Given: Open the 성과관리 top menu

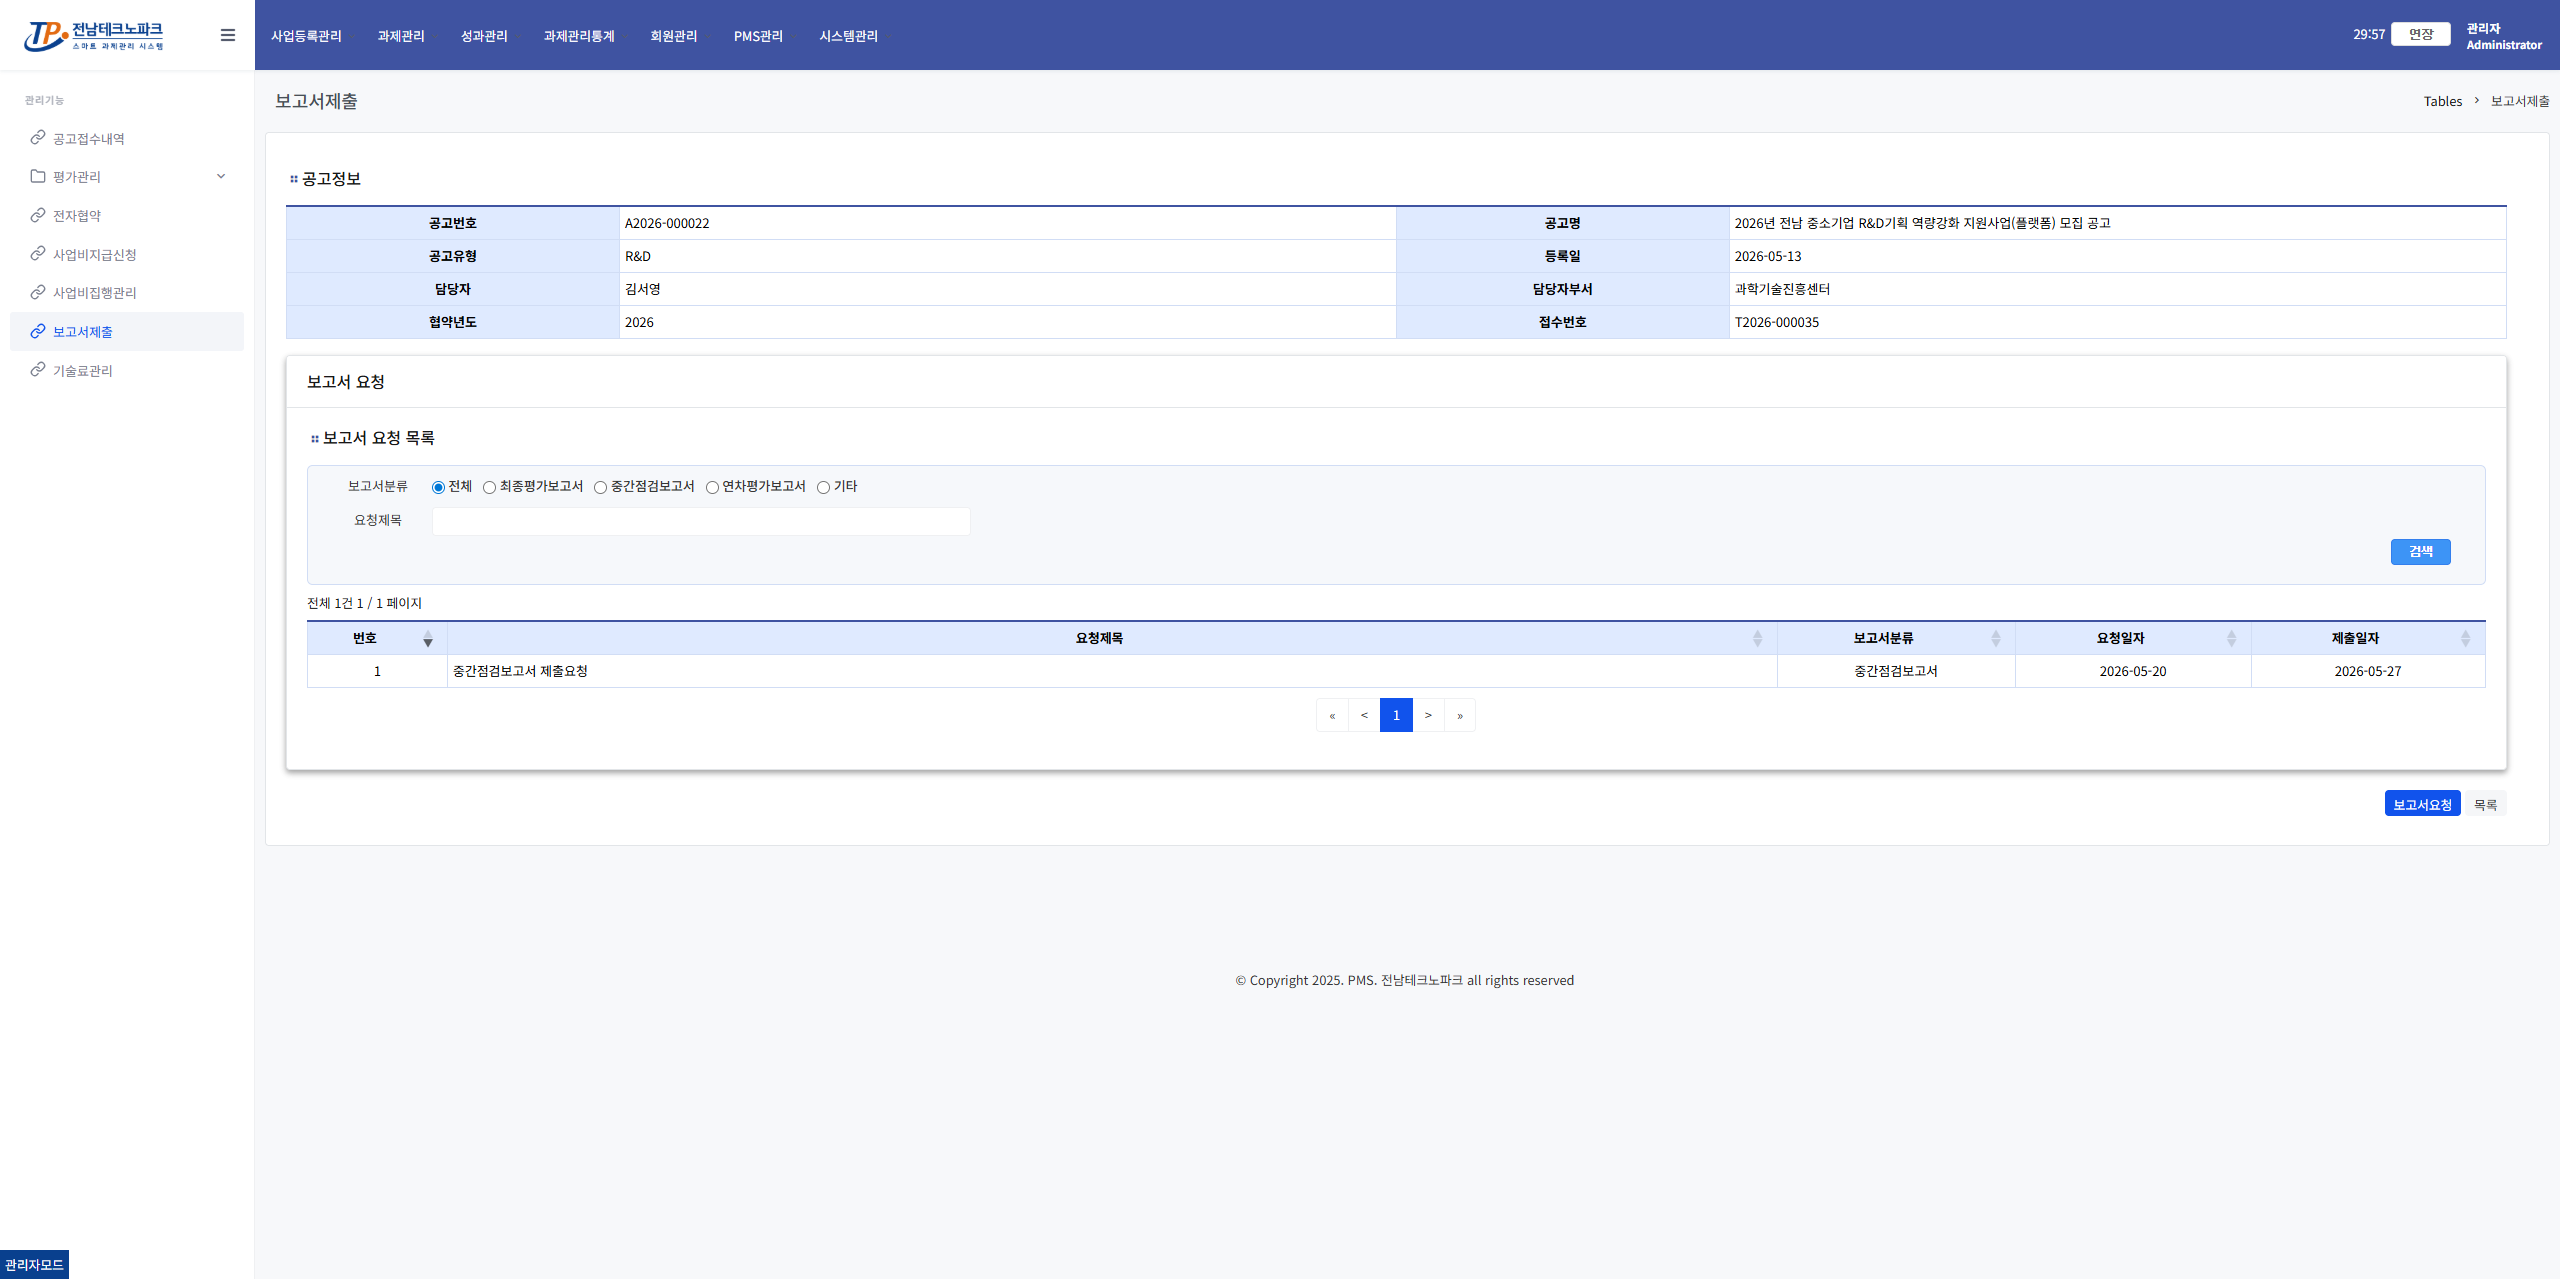Looking at the screenshot, I should pyautogui.click(x=484, y=36).
